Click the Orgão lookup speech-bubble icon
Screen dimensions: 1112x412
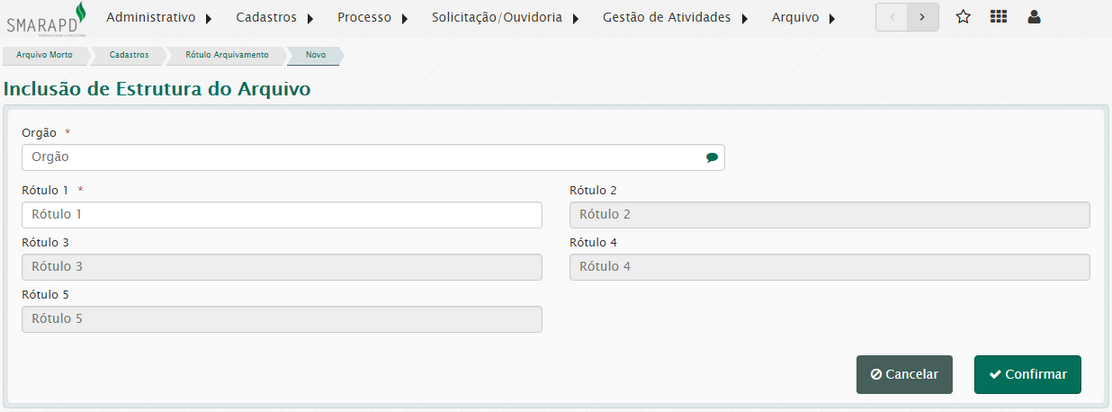pos(712,157)
